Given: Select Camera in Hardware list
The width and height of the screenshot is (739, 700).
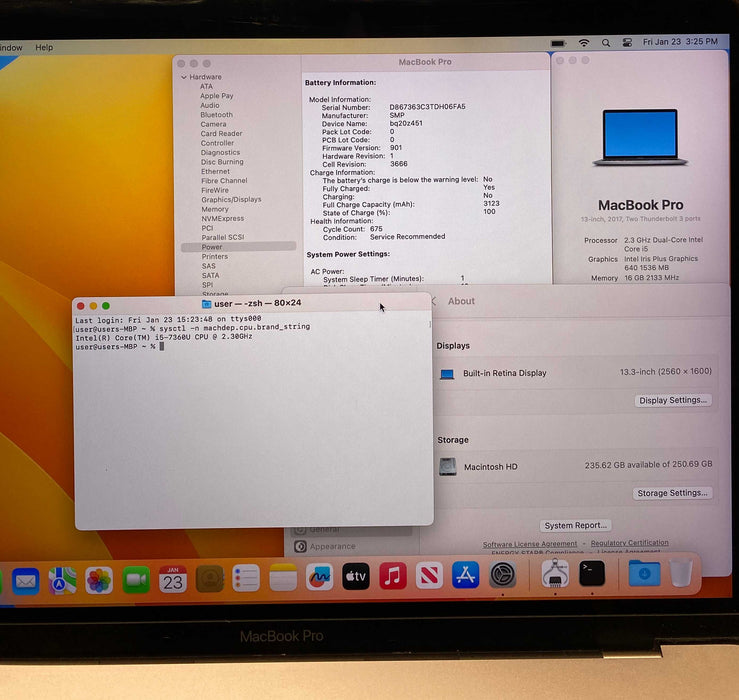Looking at the screenshot, I should point(213,124).
